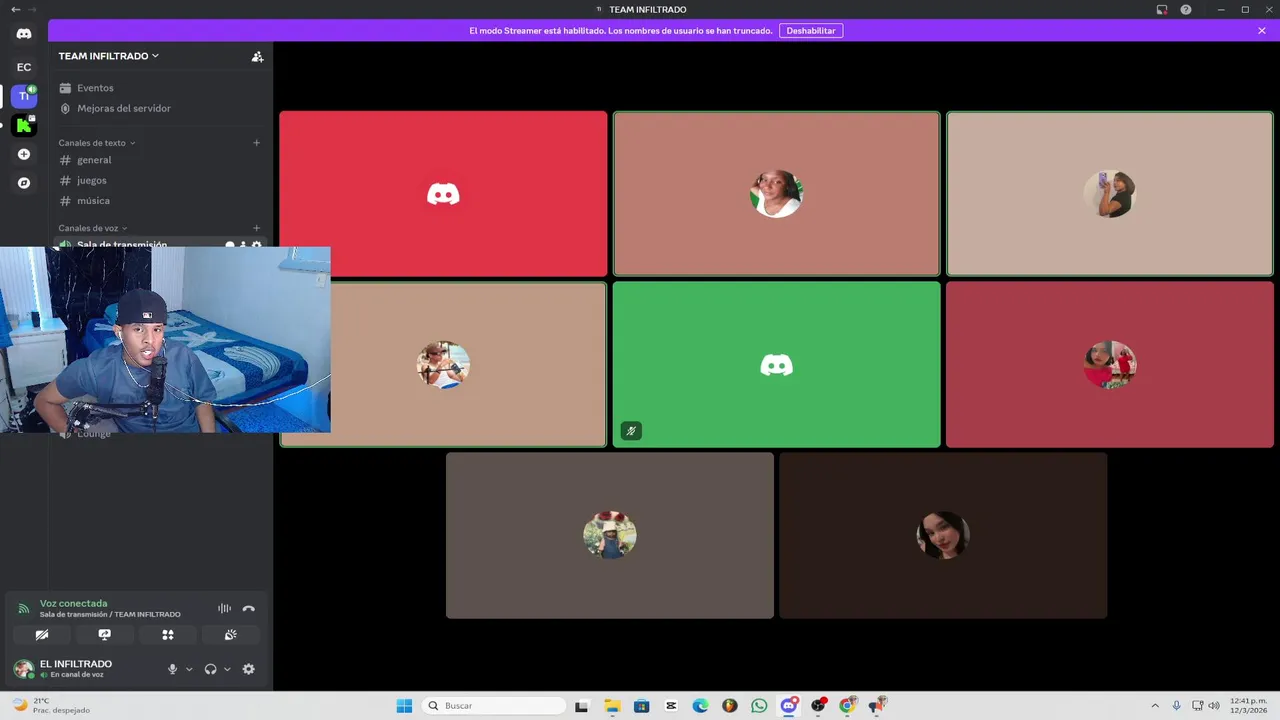
Task: Dismiss the streamer mode banner with X
Action: pyautogui.click(x=1262, y=31)
